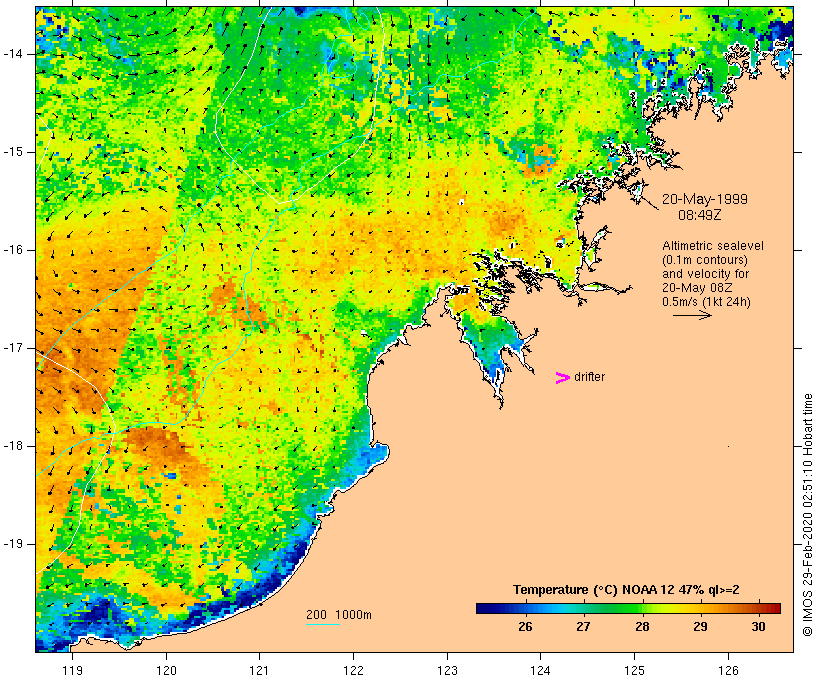Click the 'Altimetric sealevel' annotation line
This screenshot has width=820, height=680.
pyautogui.click(x=713, y=246)
